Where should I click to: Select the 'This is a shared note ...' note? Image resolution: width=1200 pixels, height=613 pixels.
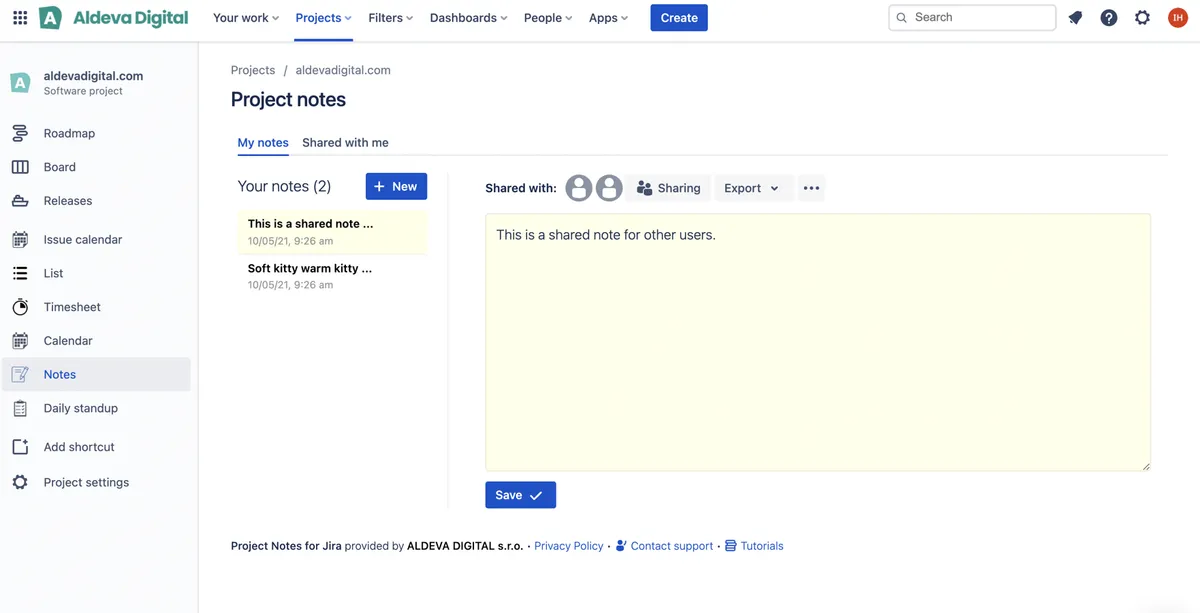tap(332, 232)
